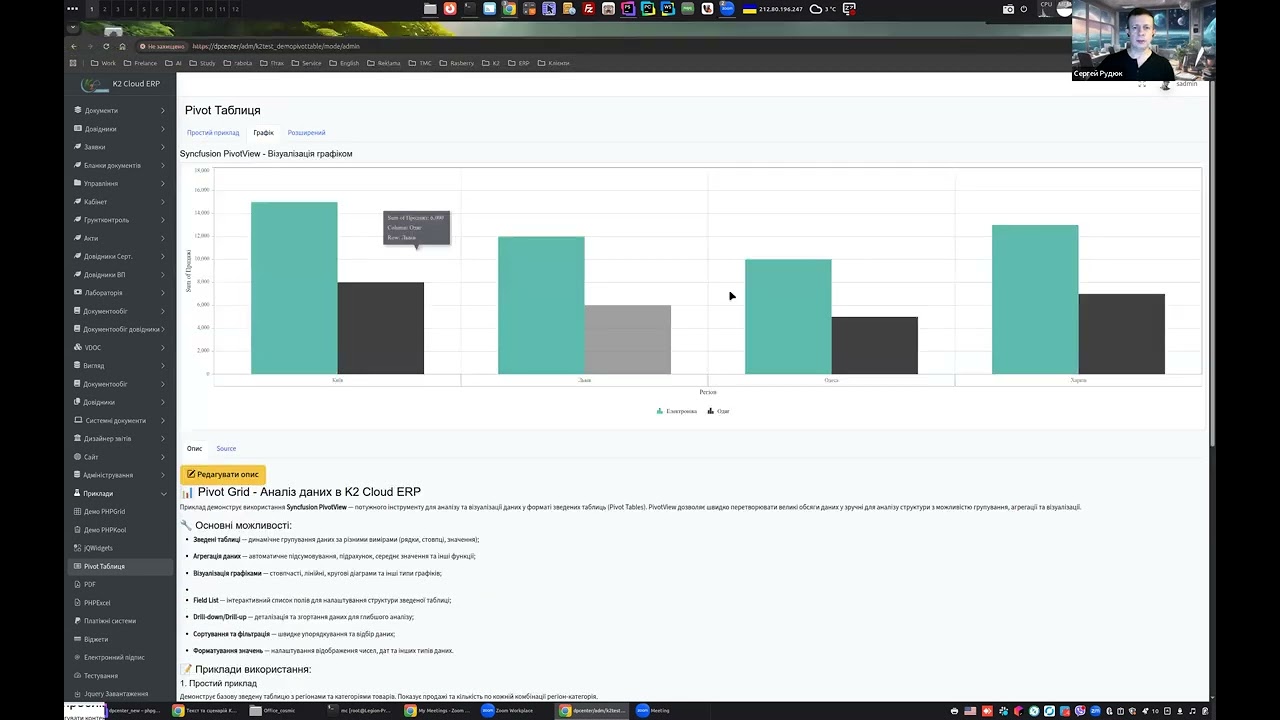
Task: Click the Платіжні системи icon
Action: click(78, 621)
